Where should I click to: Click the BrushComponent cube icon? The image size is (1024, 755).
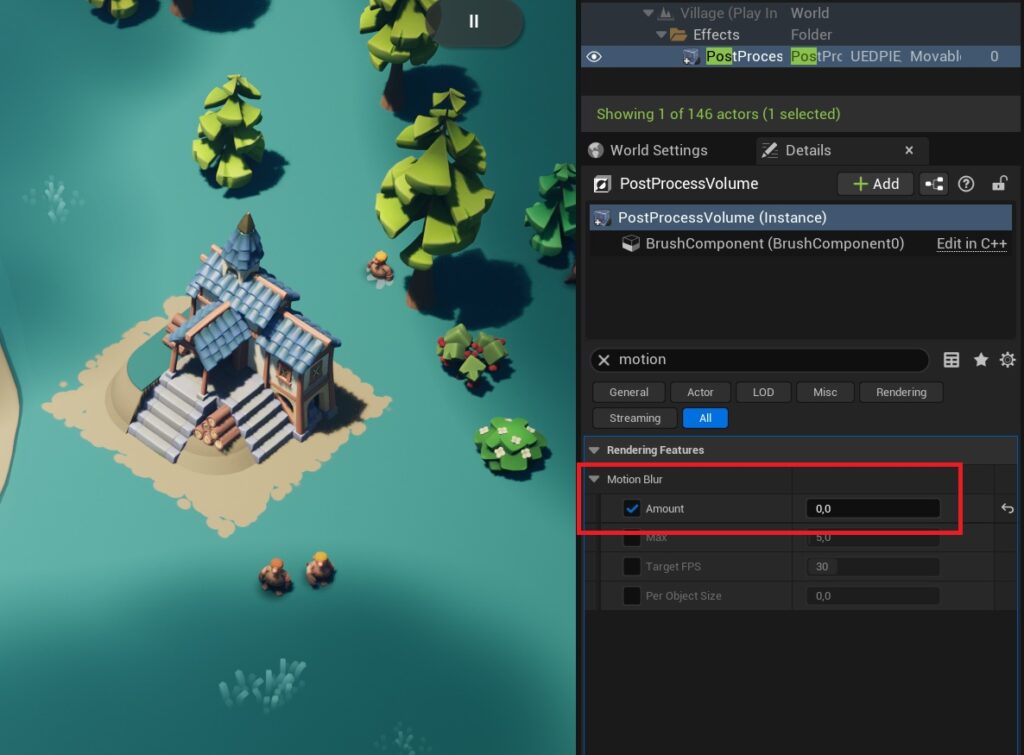[x=631, y=244]
